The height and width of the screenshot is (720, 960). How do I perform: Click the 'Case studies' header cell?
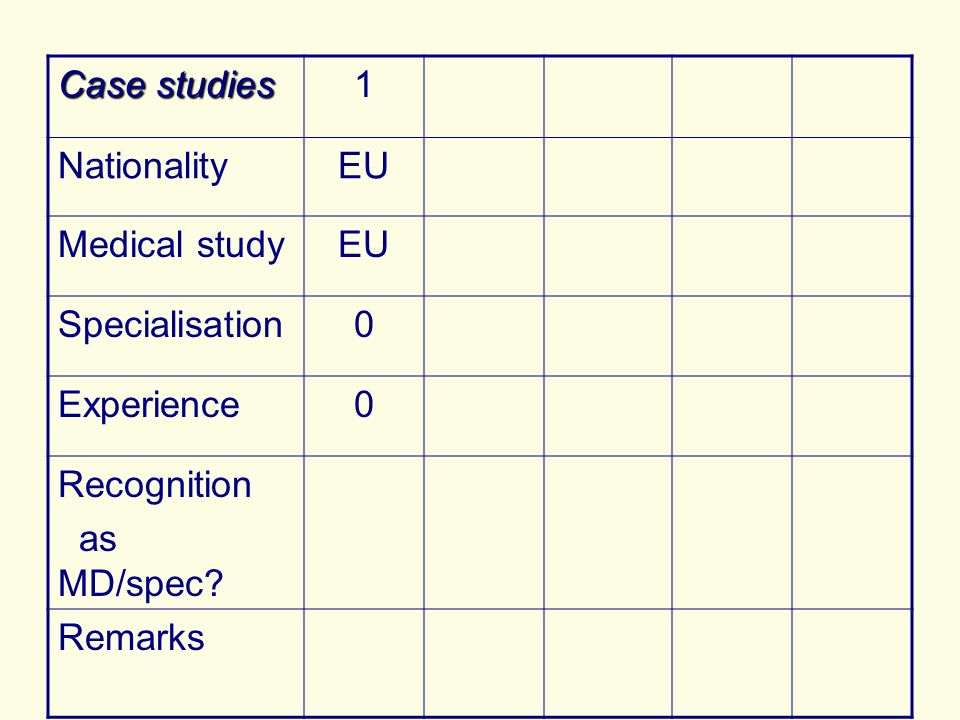176,97
